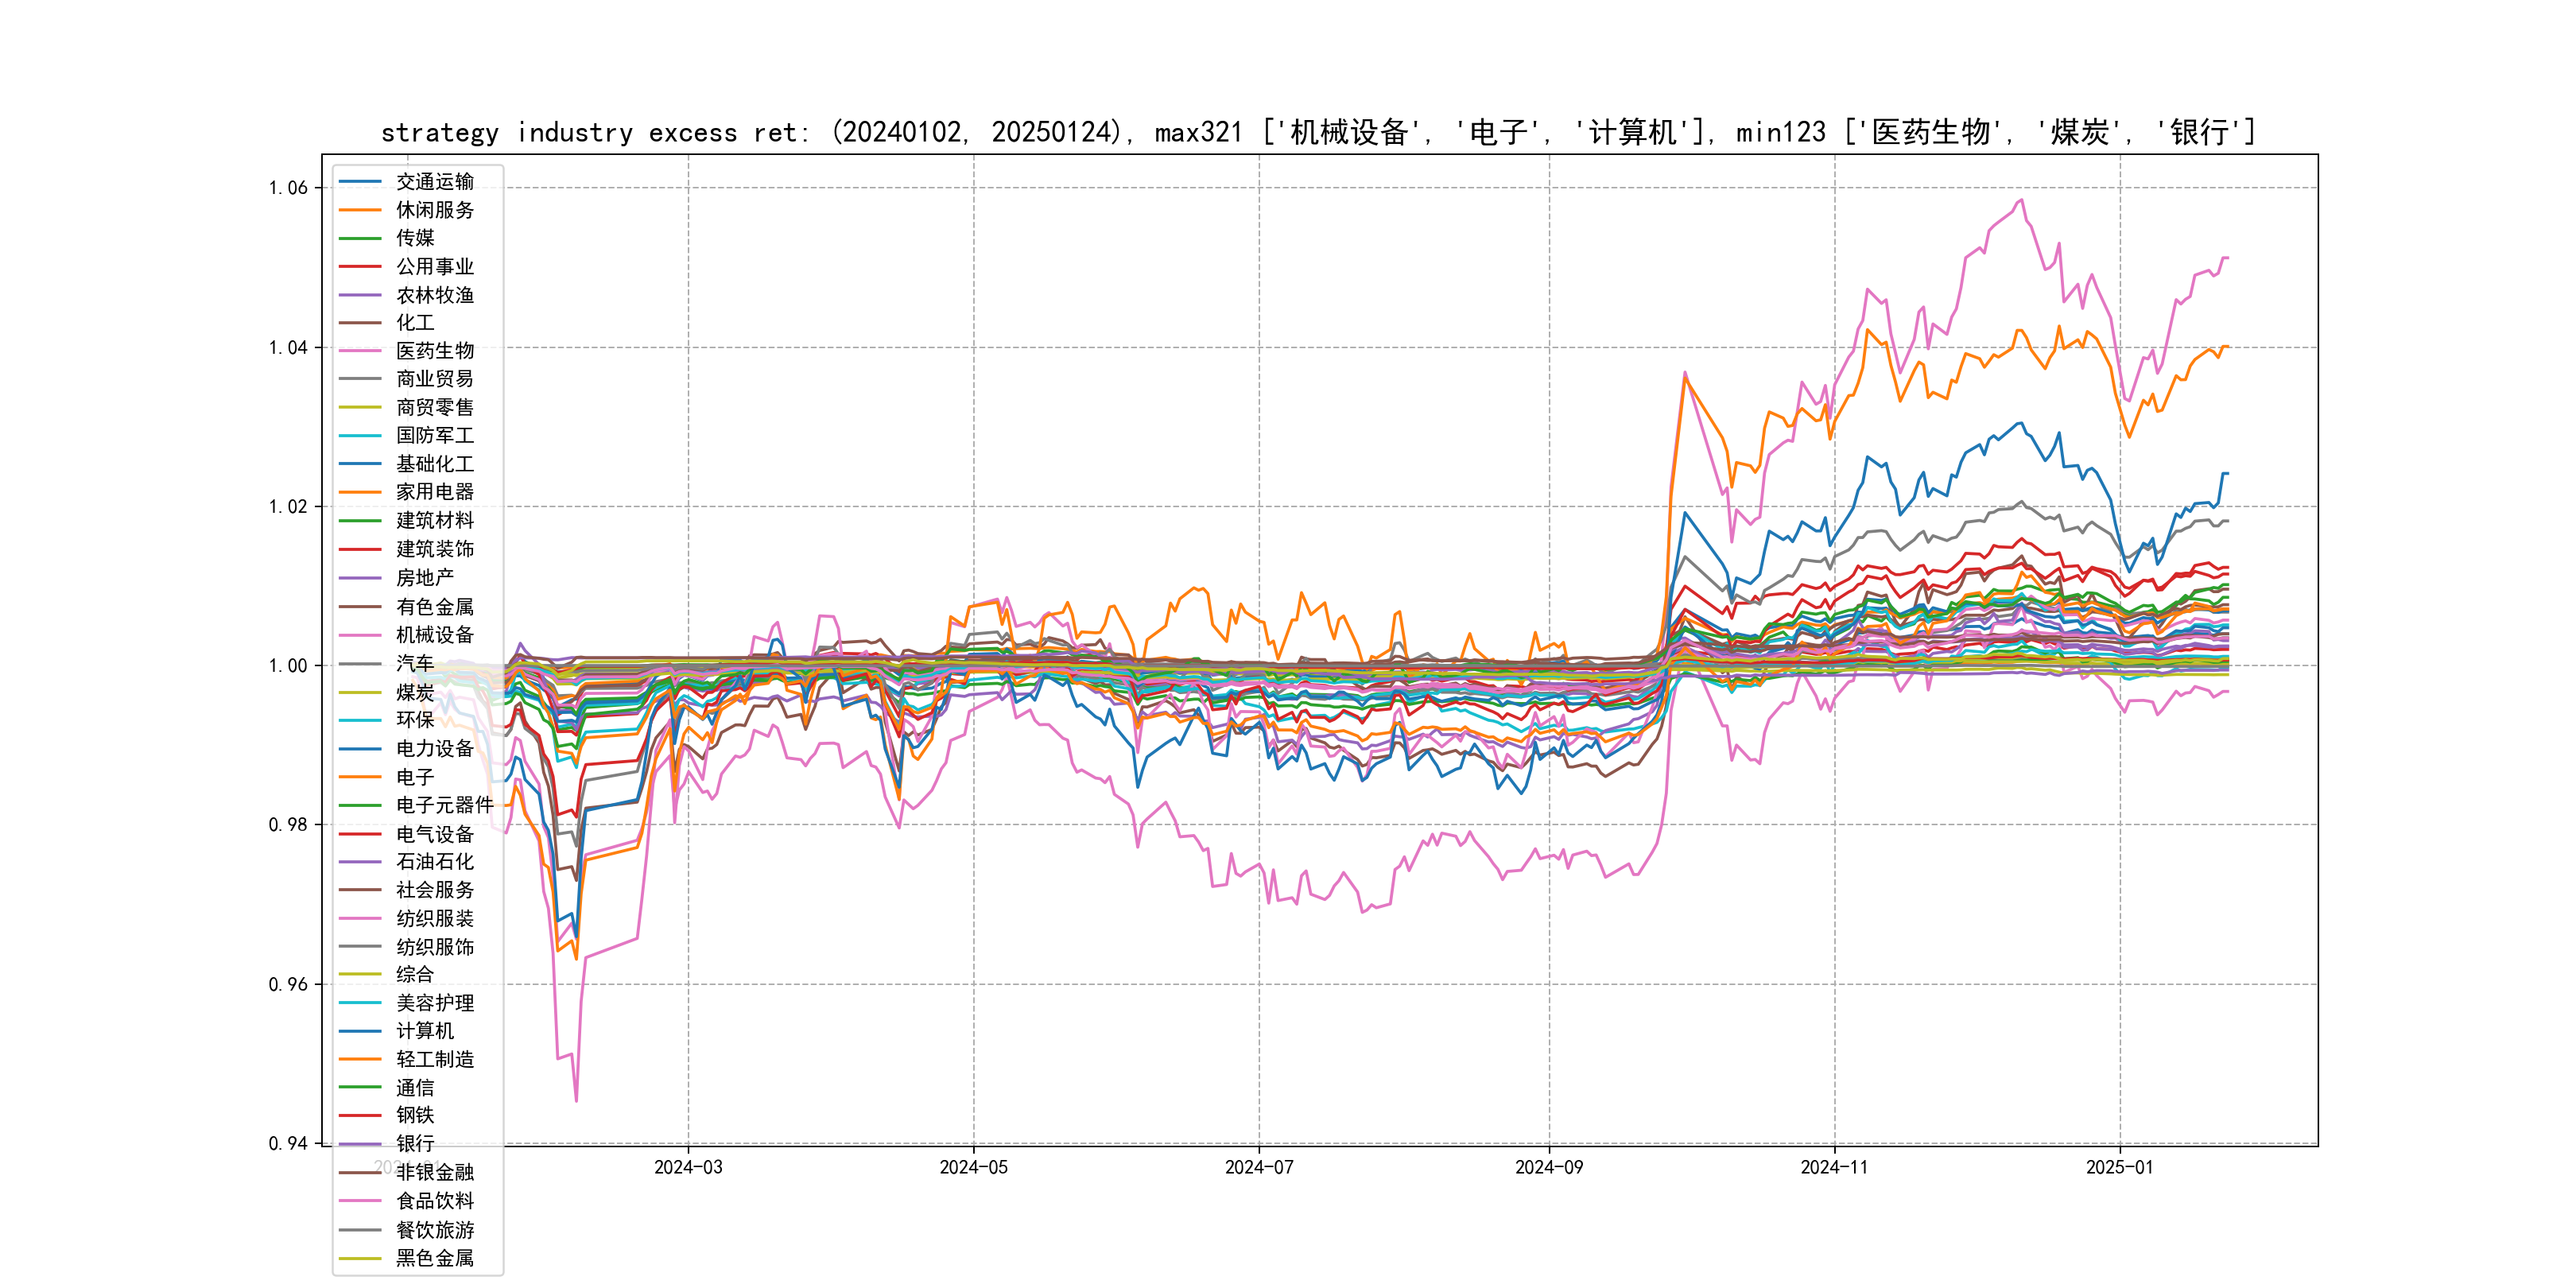Click the 食品饮料 legend line swatch
This screenshot has width=2576, height=1288.
click(360, 1201)
